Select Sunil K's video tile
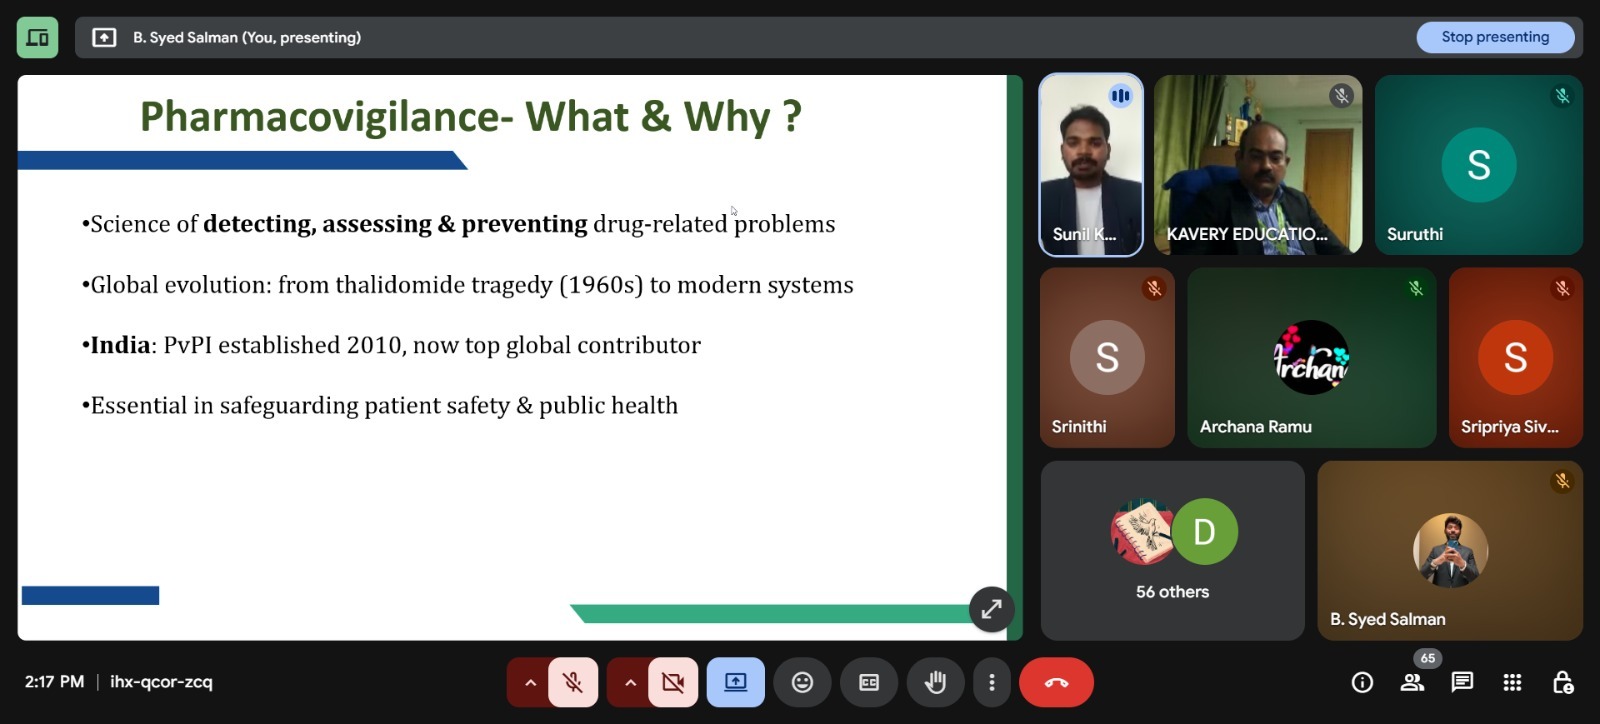 coord(1091,165)
